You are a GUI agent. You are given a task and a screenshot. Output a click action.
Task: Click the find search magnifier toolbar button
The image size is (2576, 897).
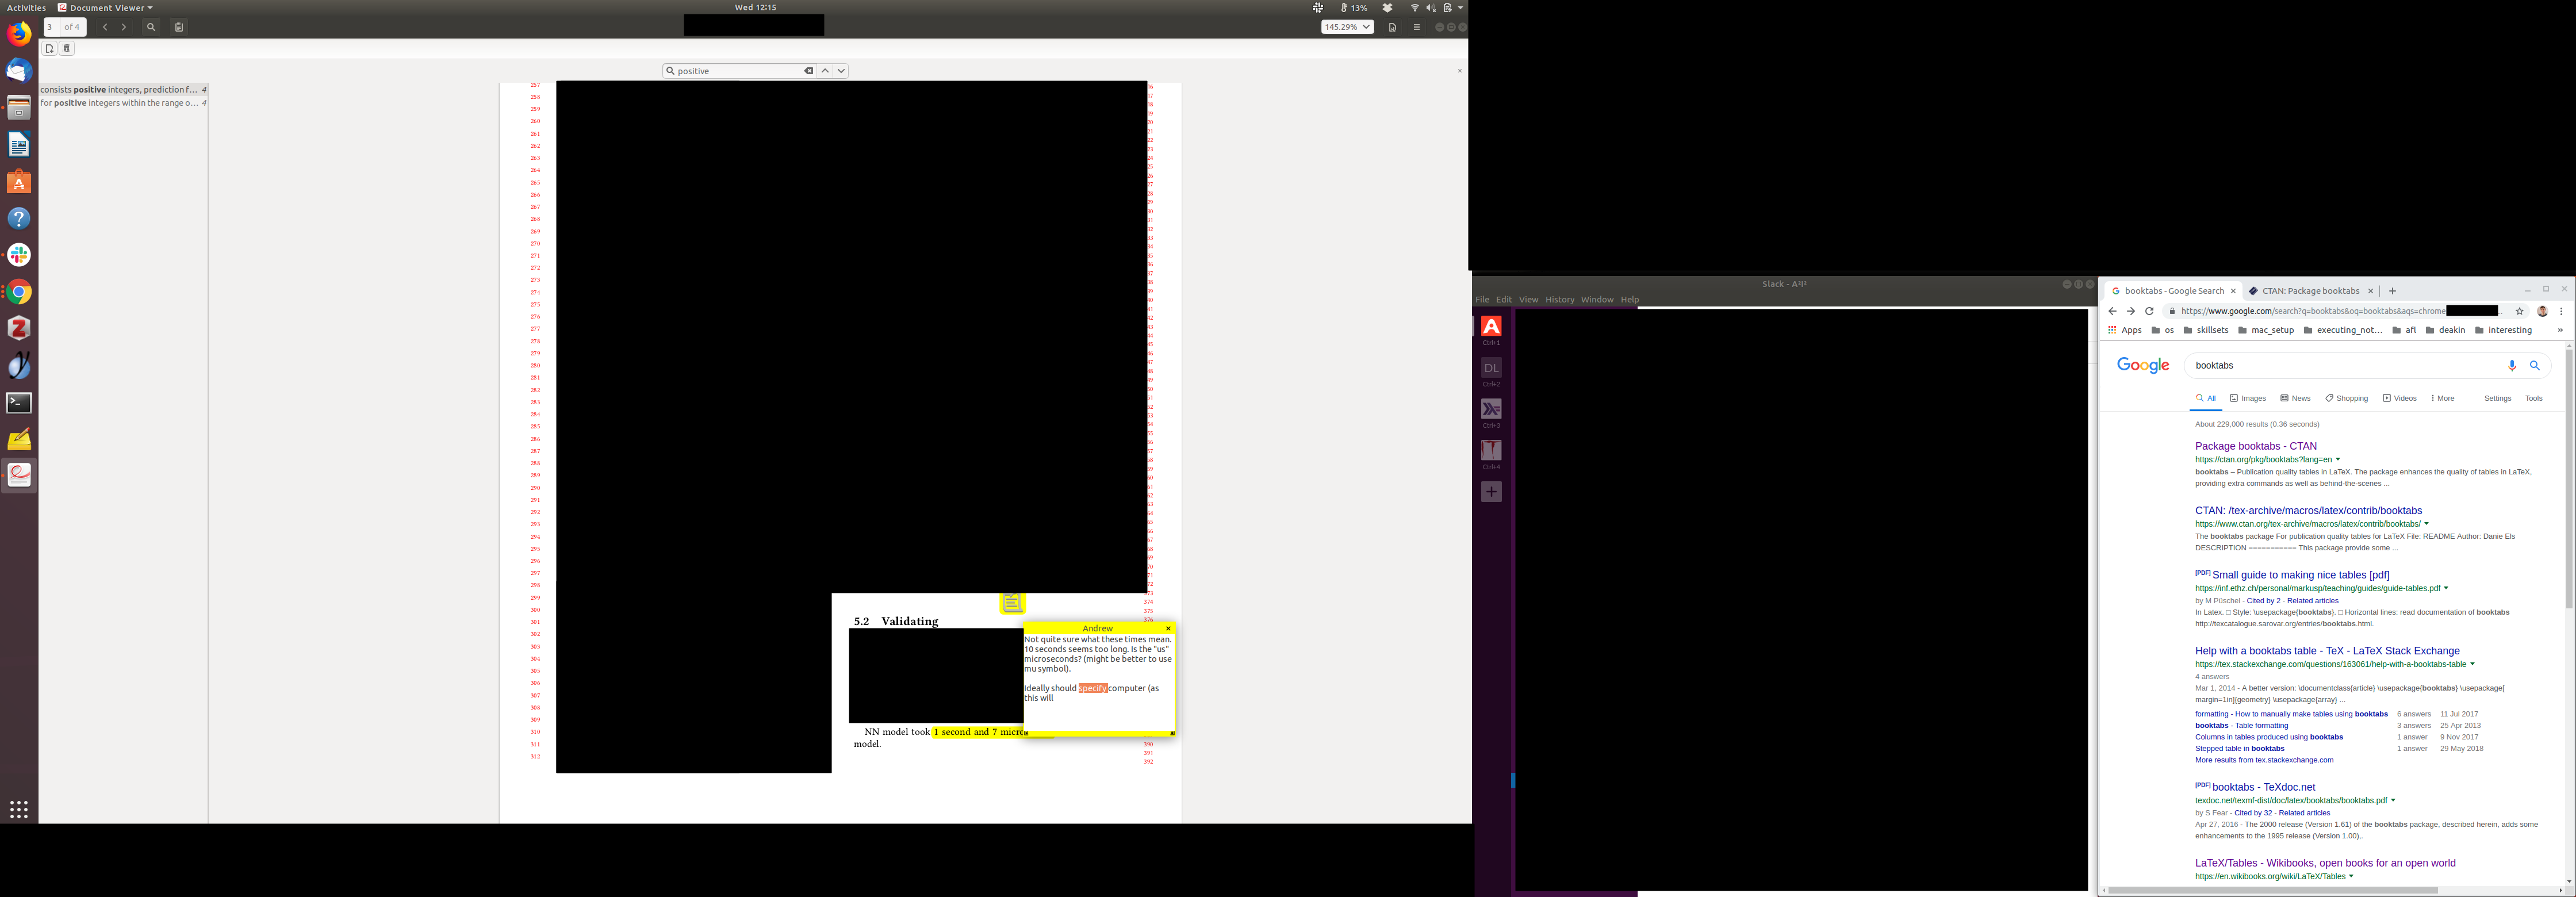[151, 27]
